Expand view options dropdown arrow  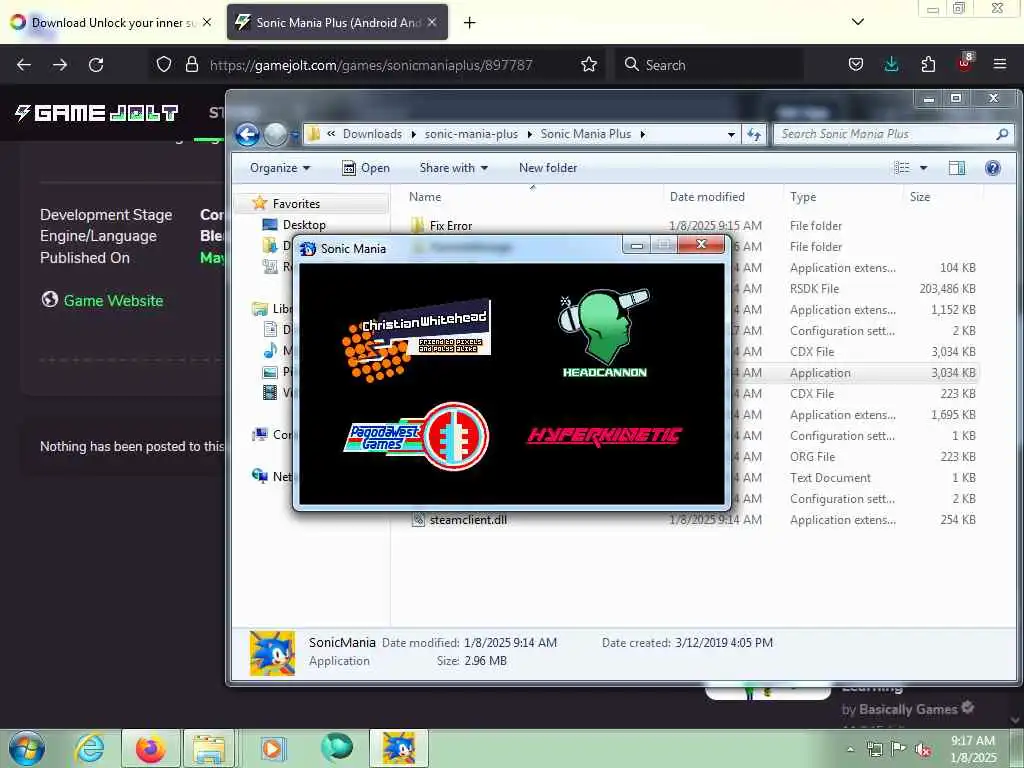(x=923, y=168)
